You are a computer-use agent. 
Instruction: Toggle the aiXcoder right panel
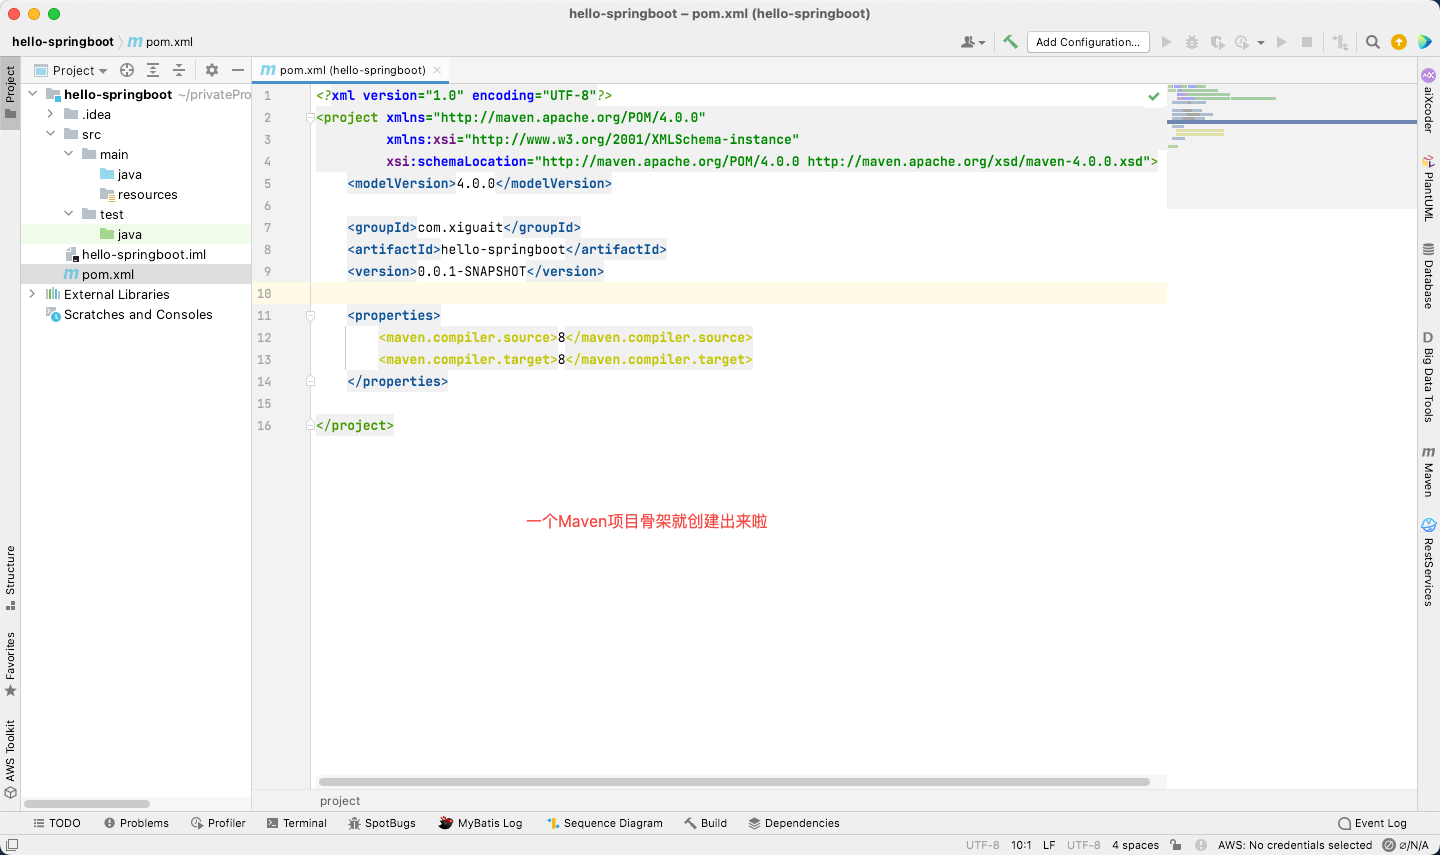coord(1429,101)
